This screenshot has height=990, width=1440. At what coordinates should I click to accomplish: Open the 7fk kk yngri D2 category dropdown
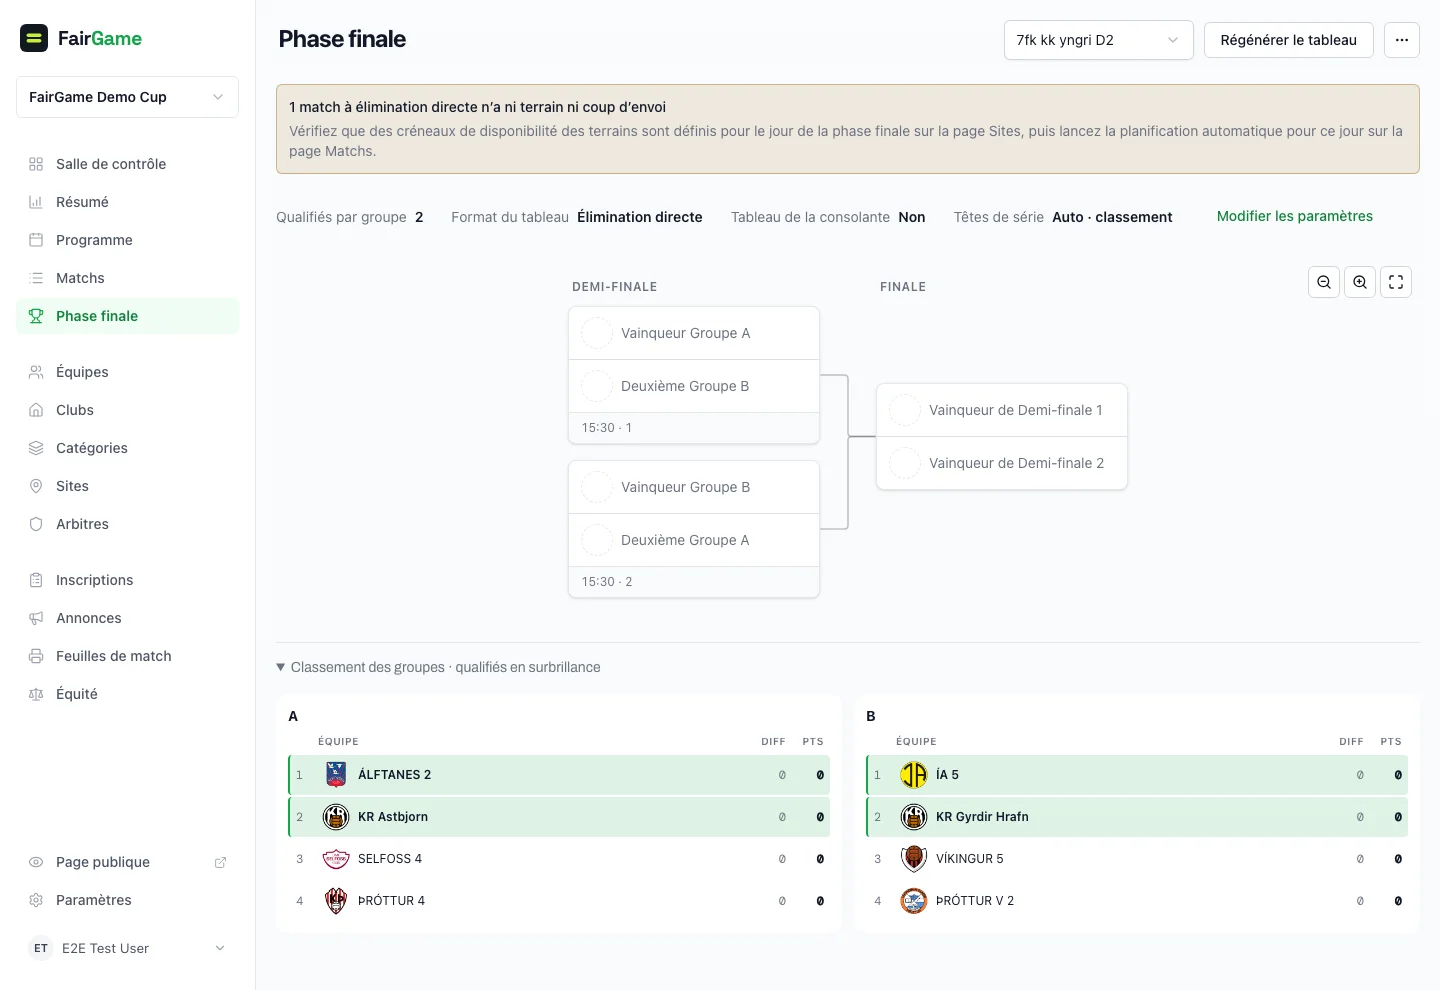[x=1098, y=40]
